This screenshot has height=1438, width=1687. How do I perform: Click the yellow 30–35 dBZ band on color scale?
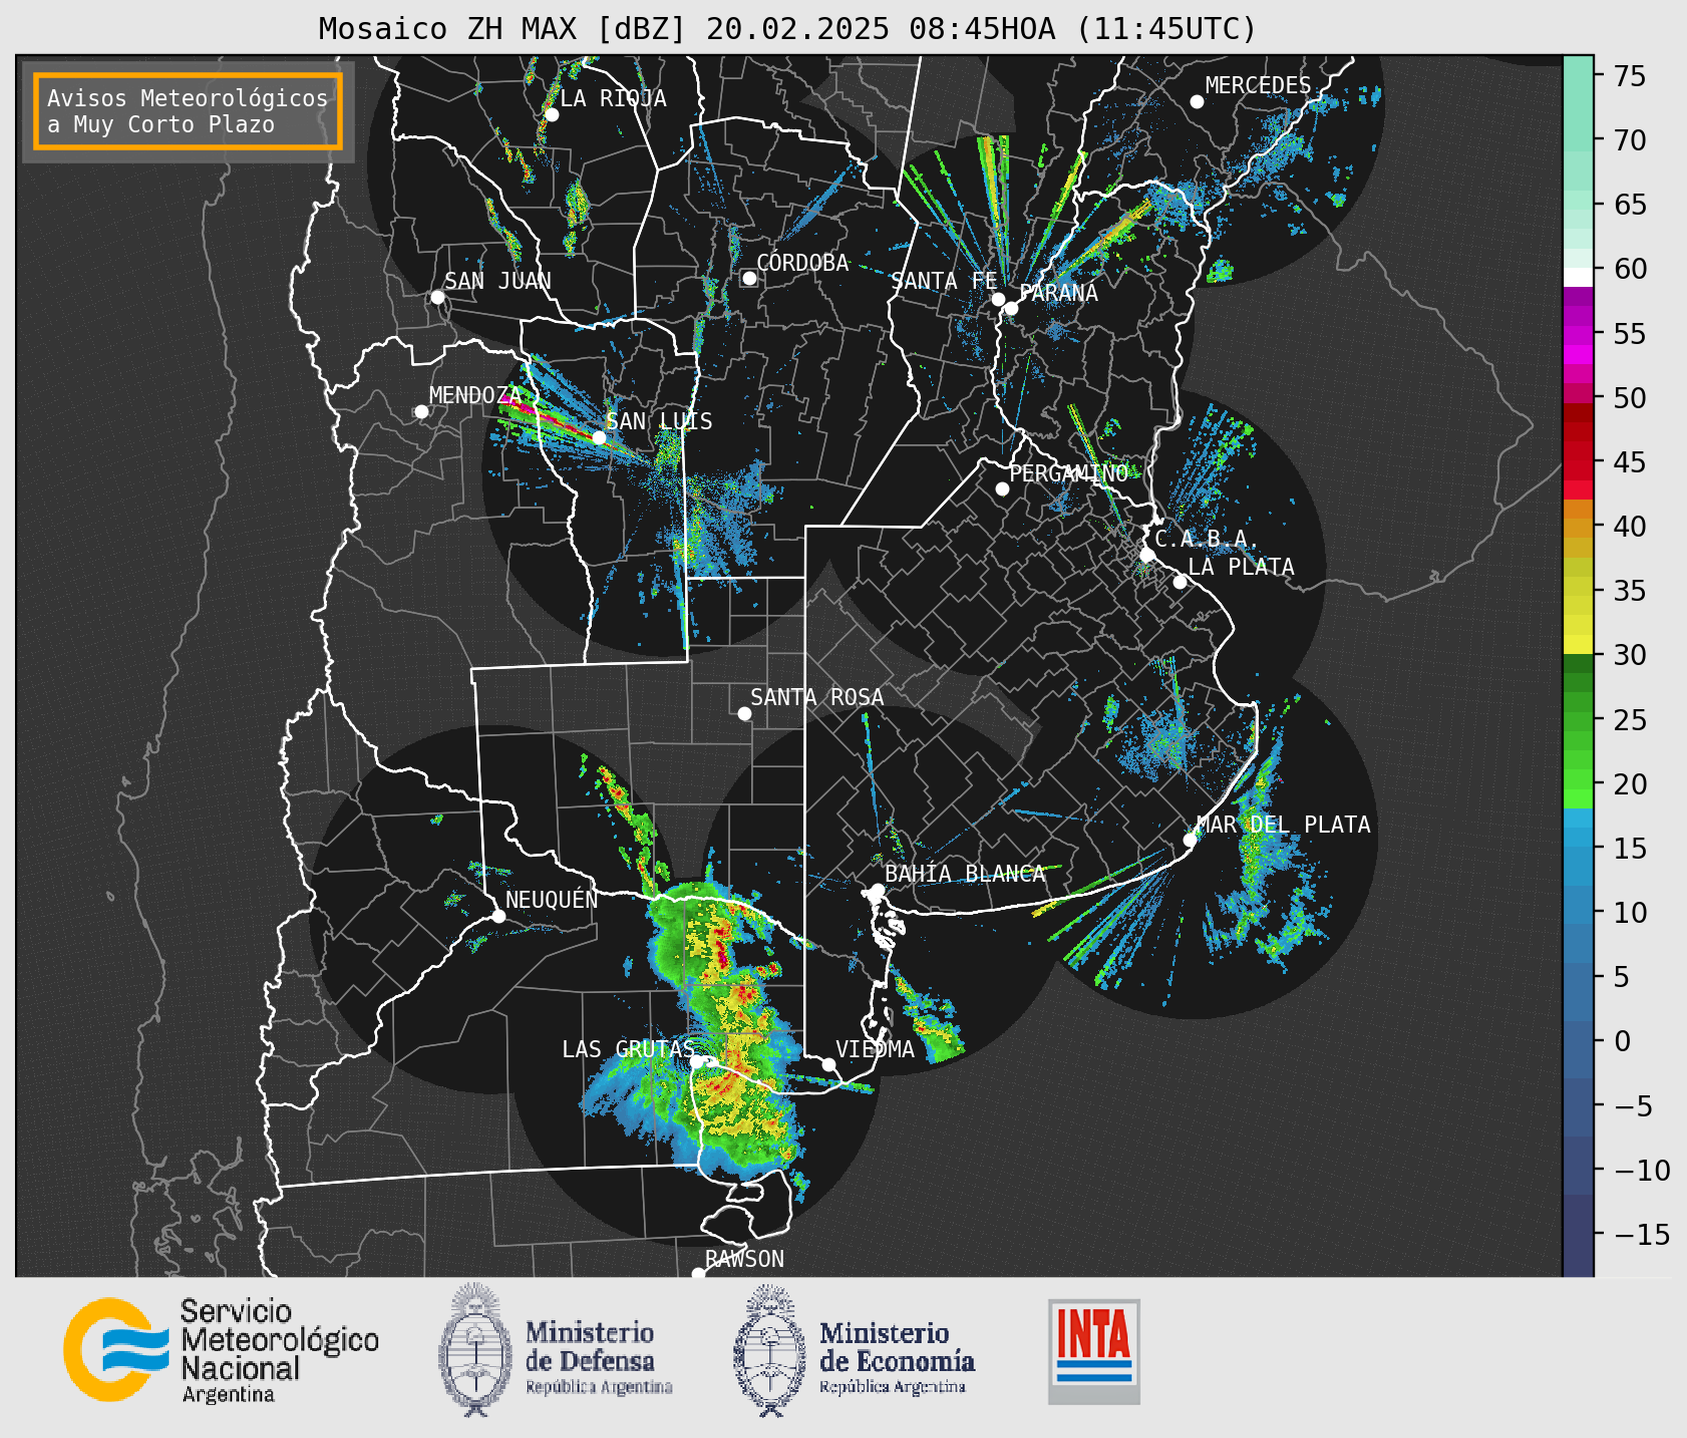click(1578, 622)
